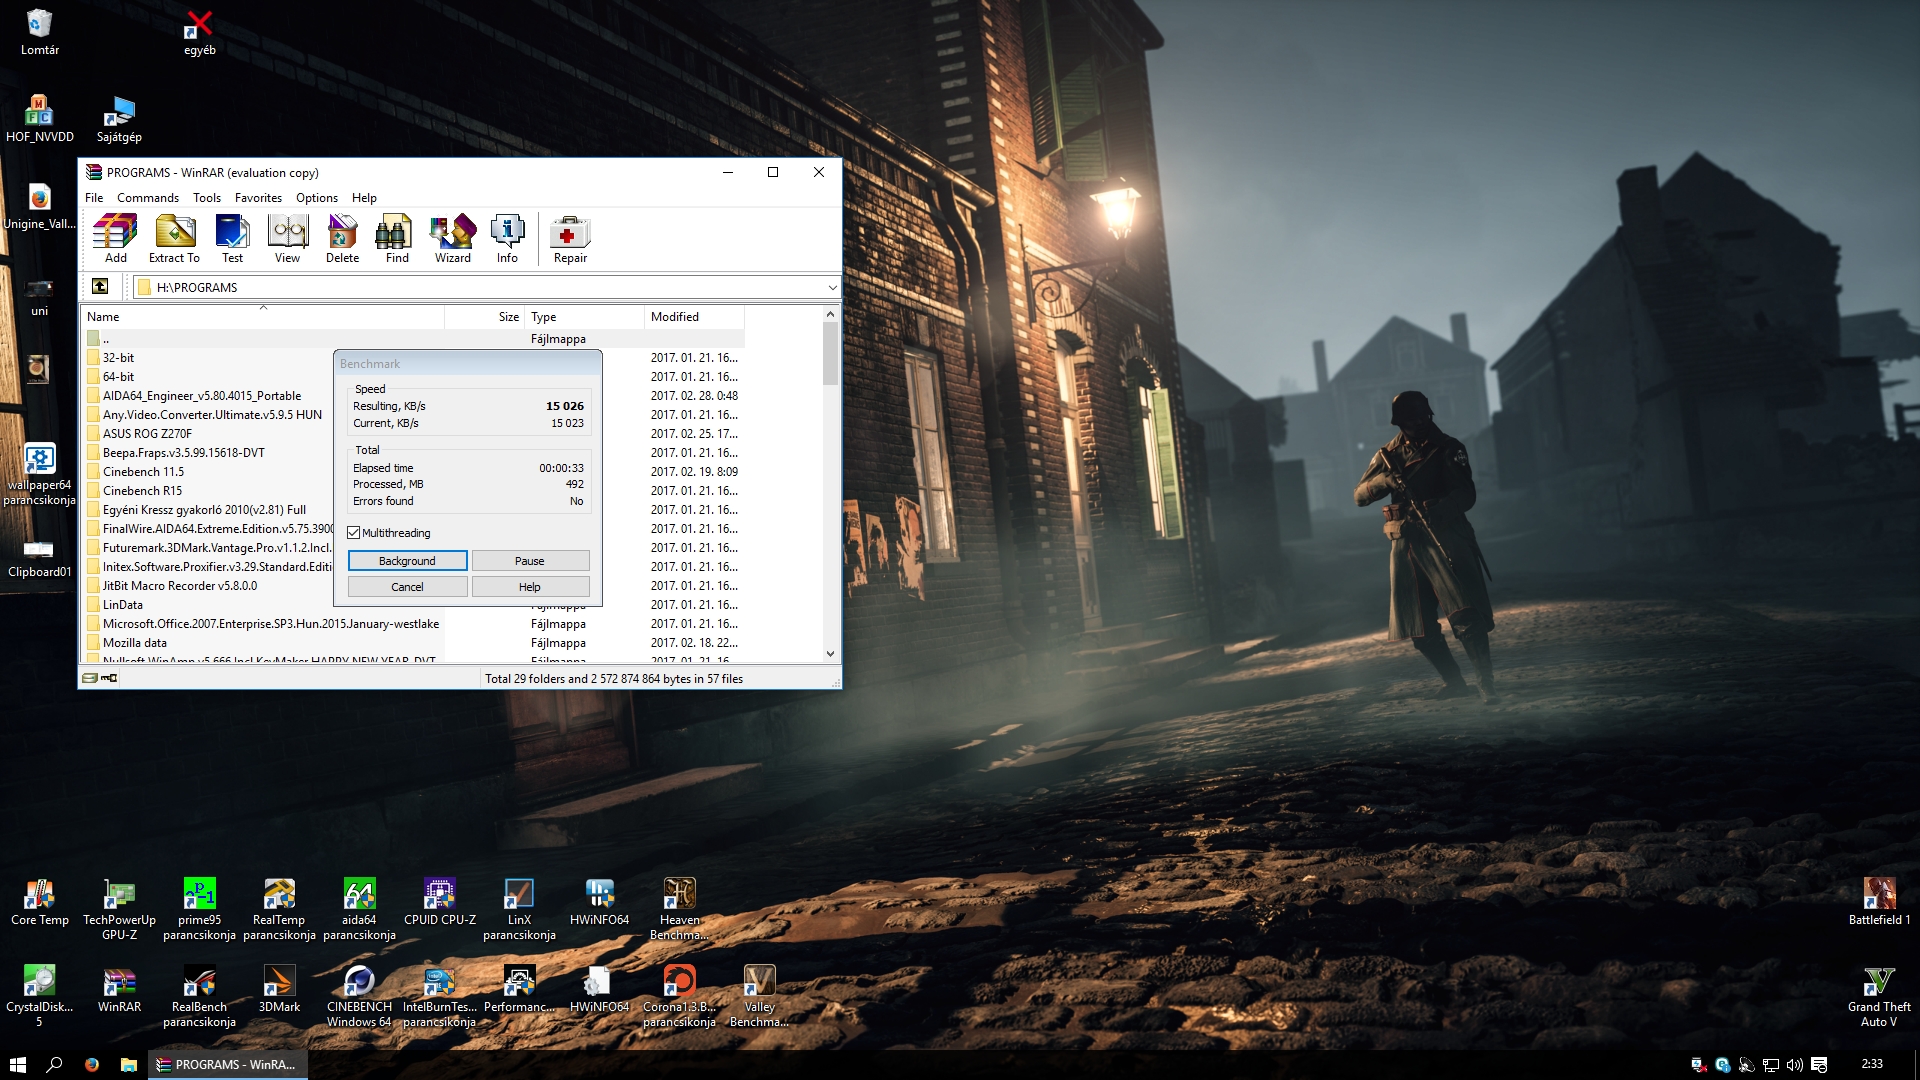The width and height of the screenshot is (1920, 1080).
Task: Toggle the Multithreading checkbox
Action: (x=354, y=533)
